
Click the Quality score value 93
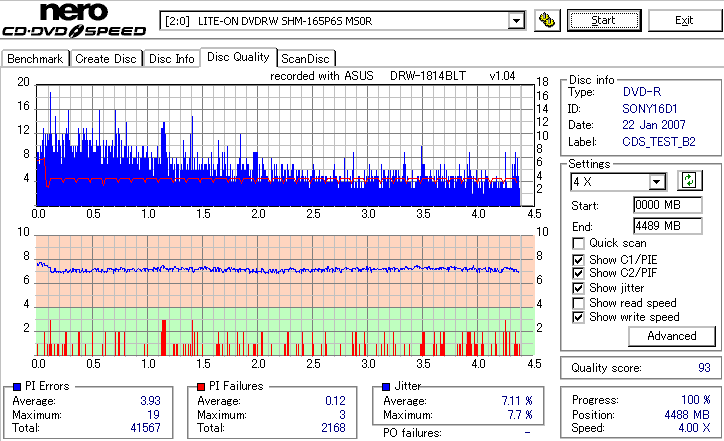tap(704, 368)
